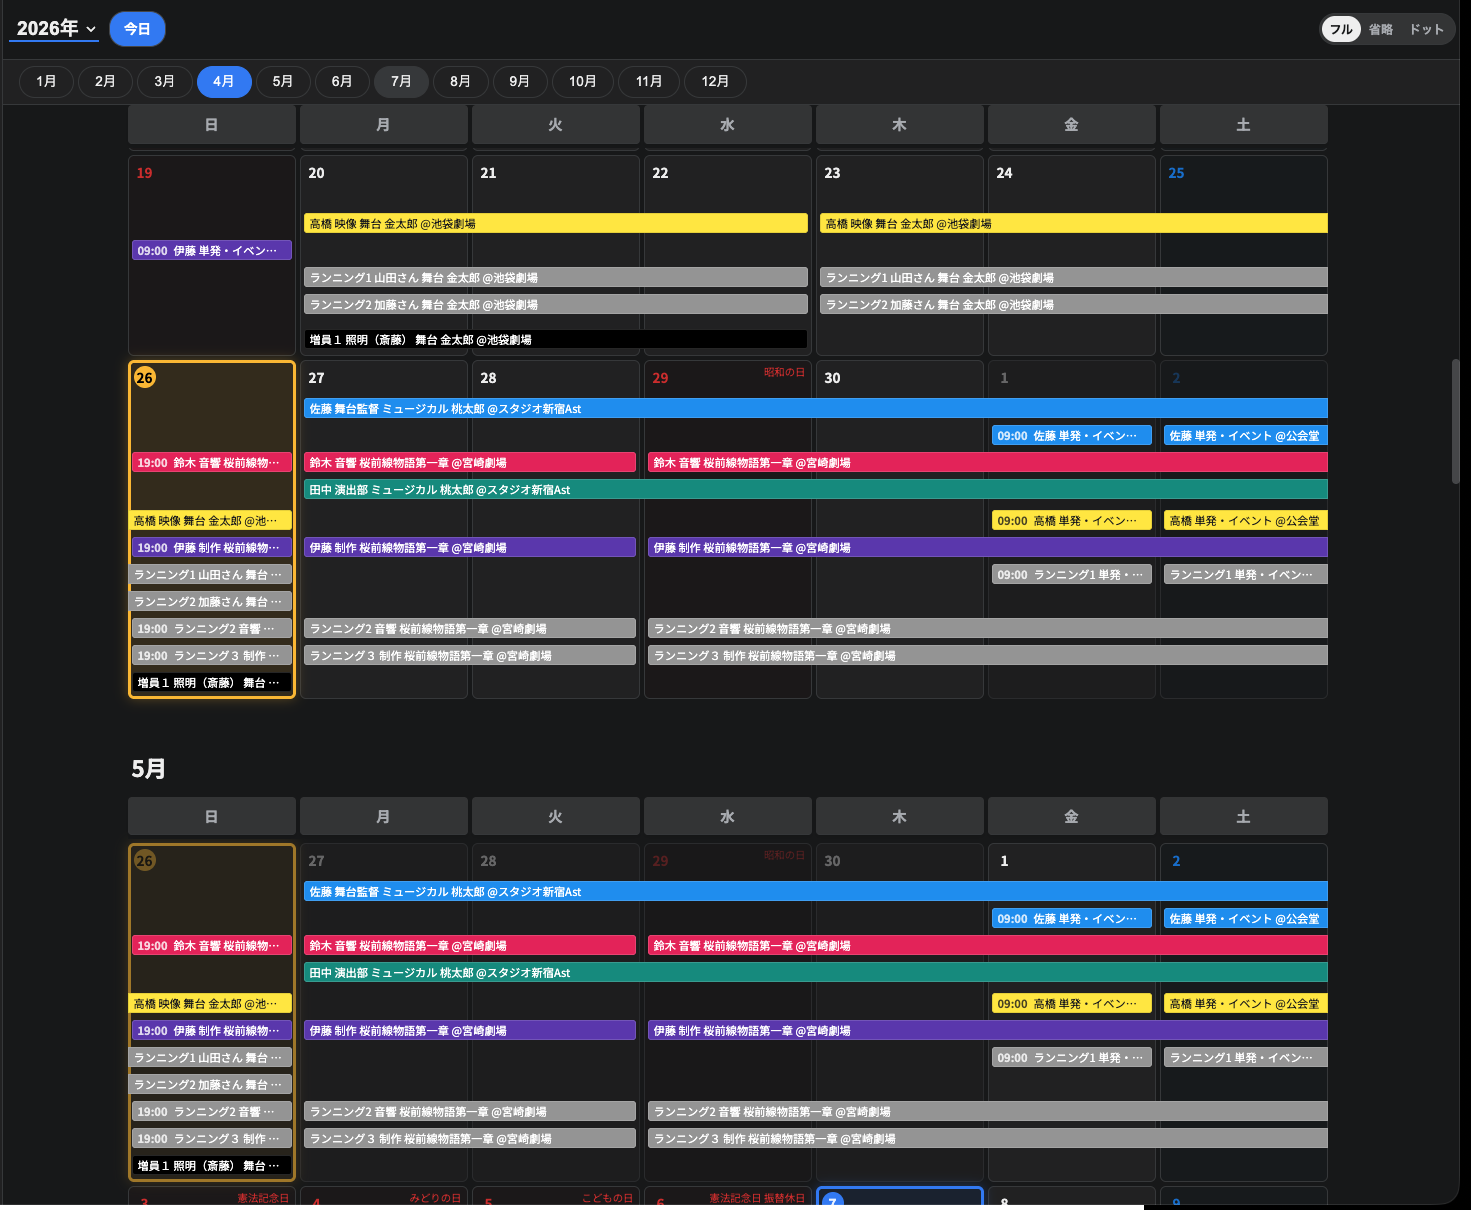Open 高橋 単発・イベント @公会堂 on May 2 in May grid
1471x1210 pixels.
[1246, 1003]
